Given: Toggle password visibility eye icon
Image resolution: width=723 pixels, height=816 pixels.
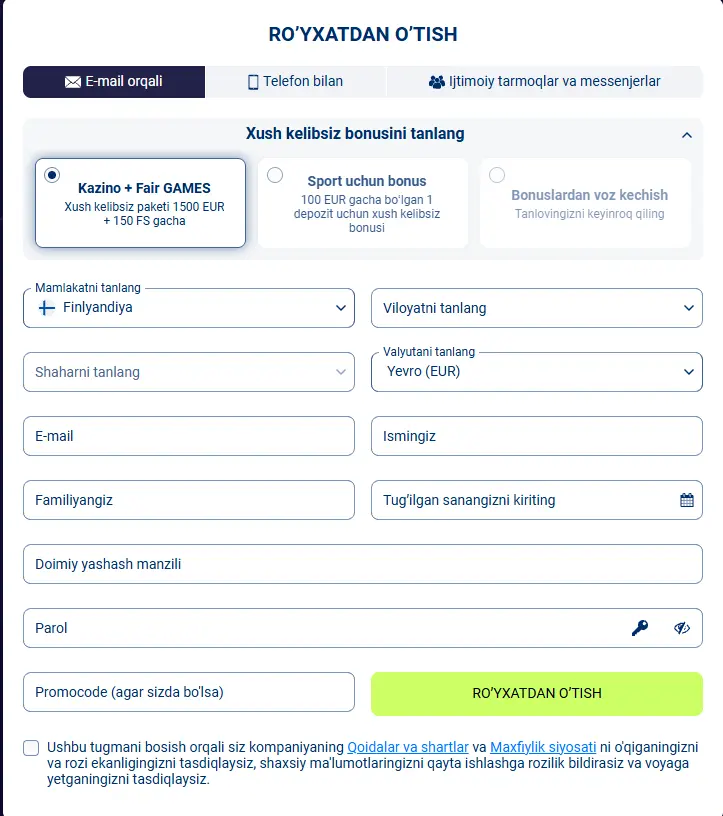Looking at the screenshot, I should point(683,628).
